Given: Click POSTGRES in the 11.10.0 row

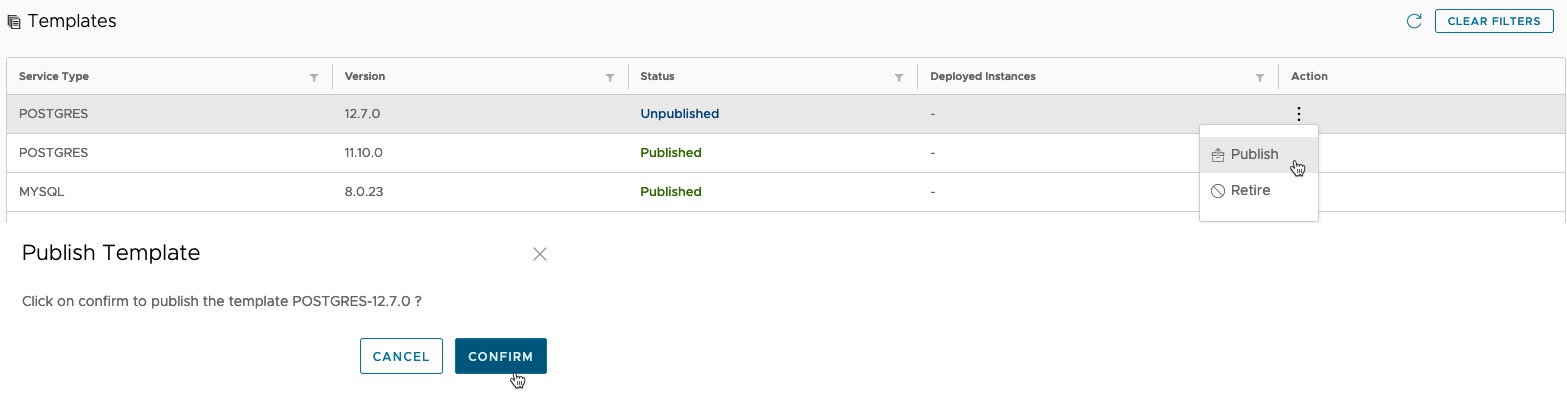Looking at the screenshot, I should point(54,153).
